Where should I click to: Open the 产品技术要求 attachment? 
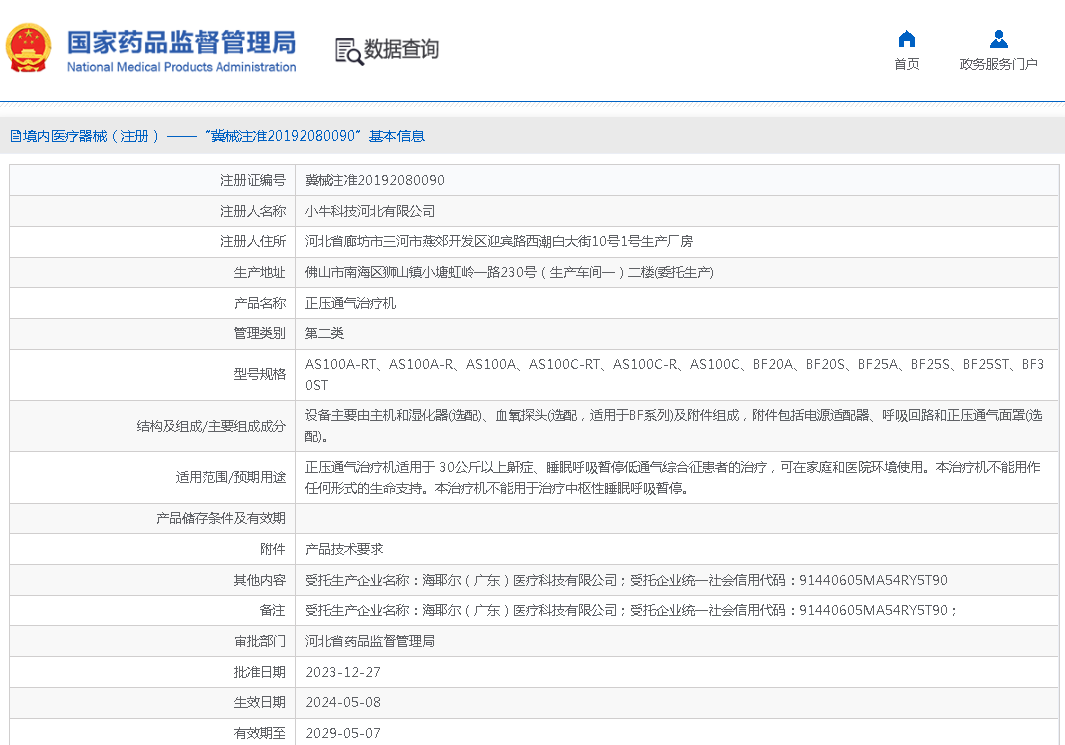point(343,549)
